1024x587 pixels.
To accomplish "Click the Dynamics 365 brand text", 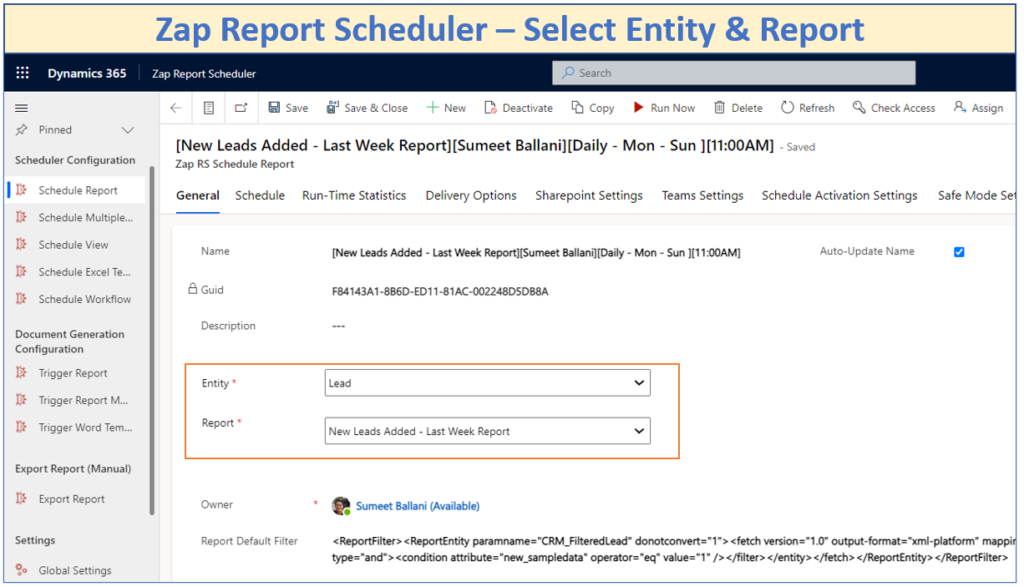I will click(x=87, y=73).
